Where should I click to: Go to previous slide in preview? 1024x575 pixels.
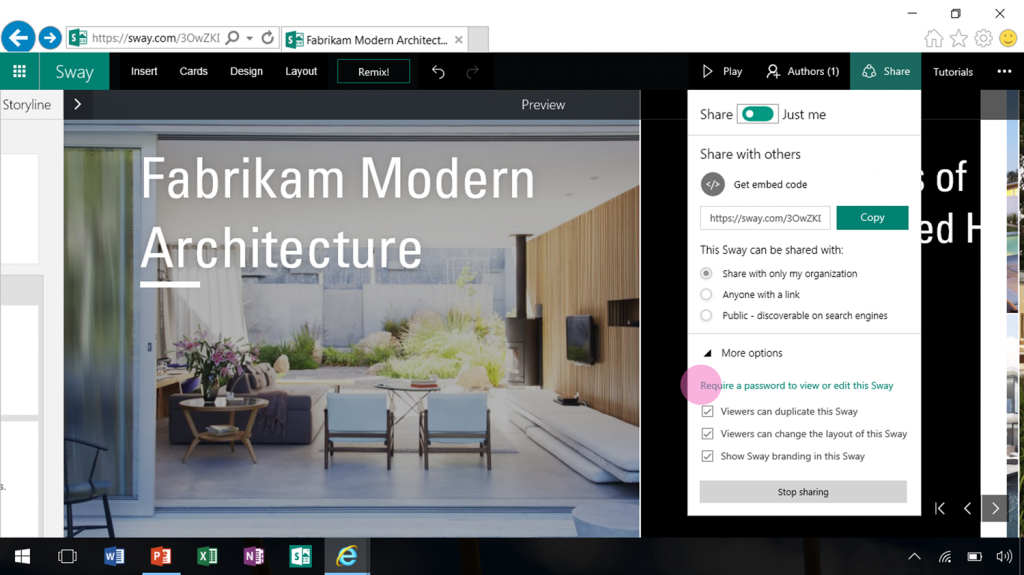968,508
